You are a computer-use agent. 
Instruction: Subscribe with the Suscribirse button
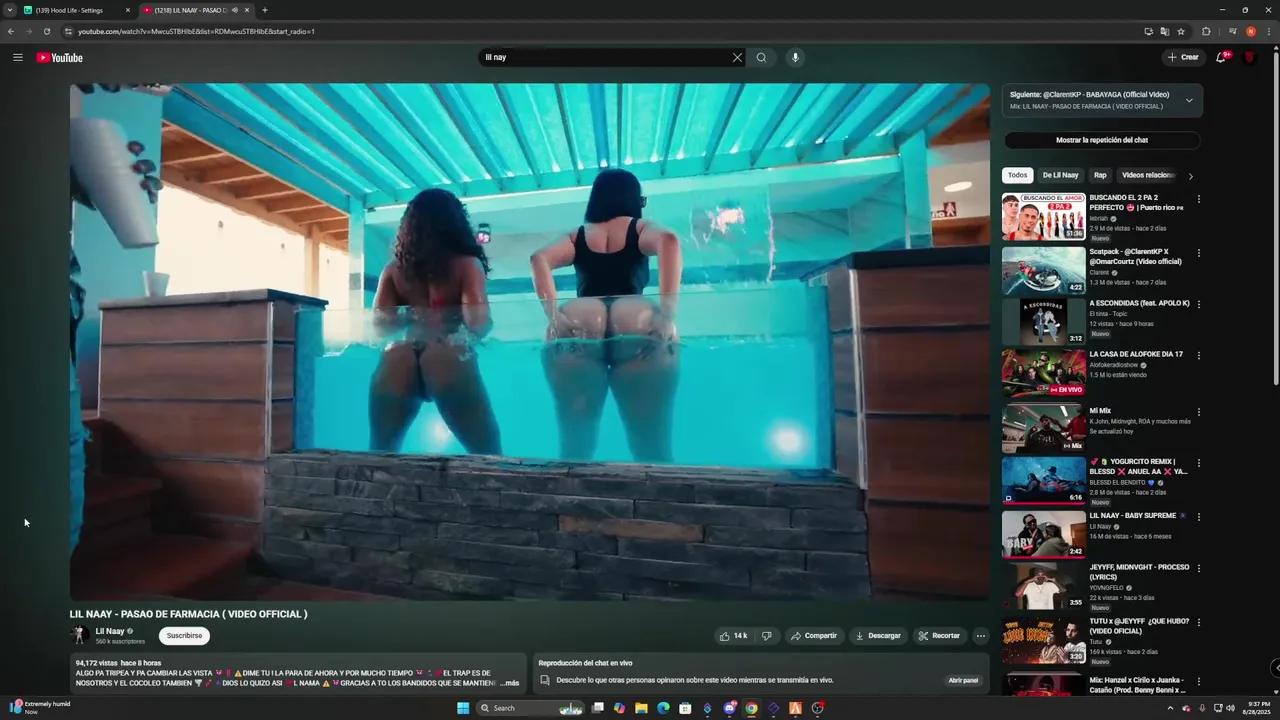pyautogui.click(x=184, y=635)
